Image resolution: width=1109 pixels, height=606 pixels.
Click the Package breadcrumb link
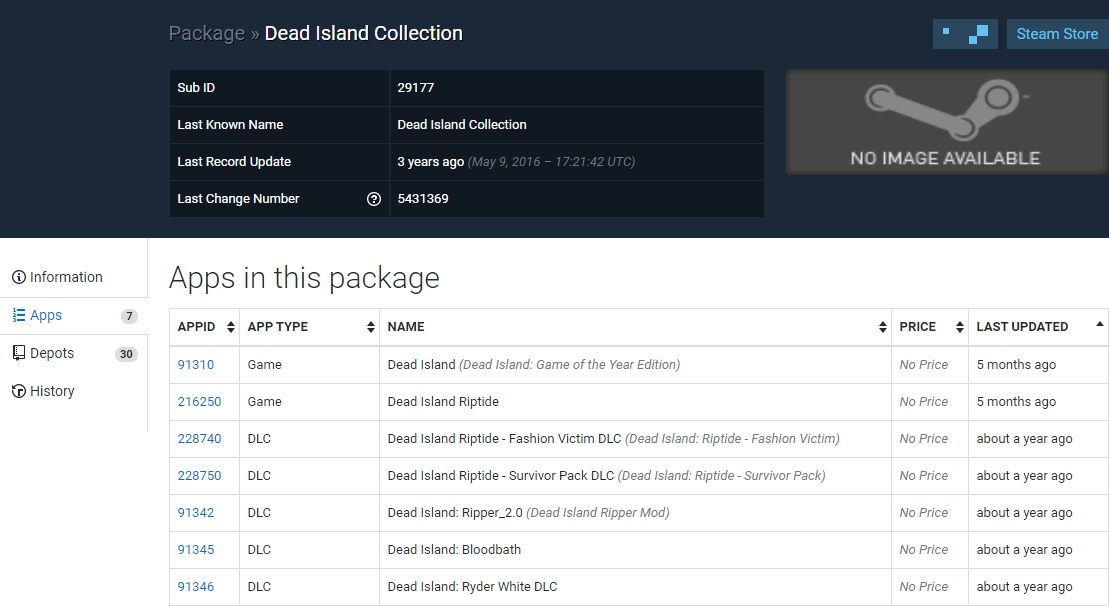click(207, 33)
